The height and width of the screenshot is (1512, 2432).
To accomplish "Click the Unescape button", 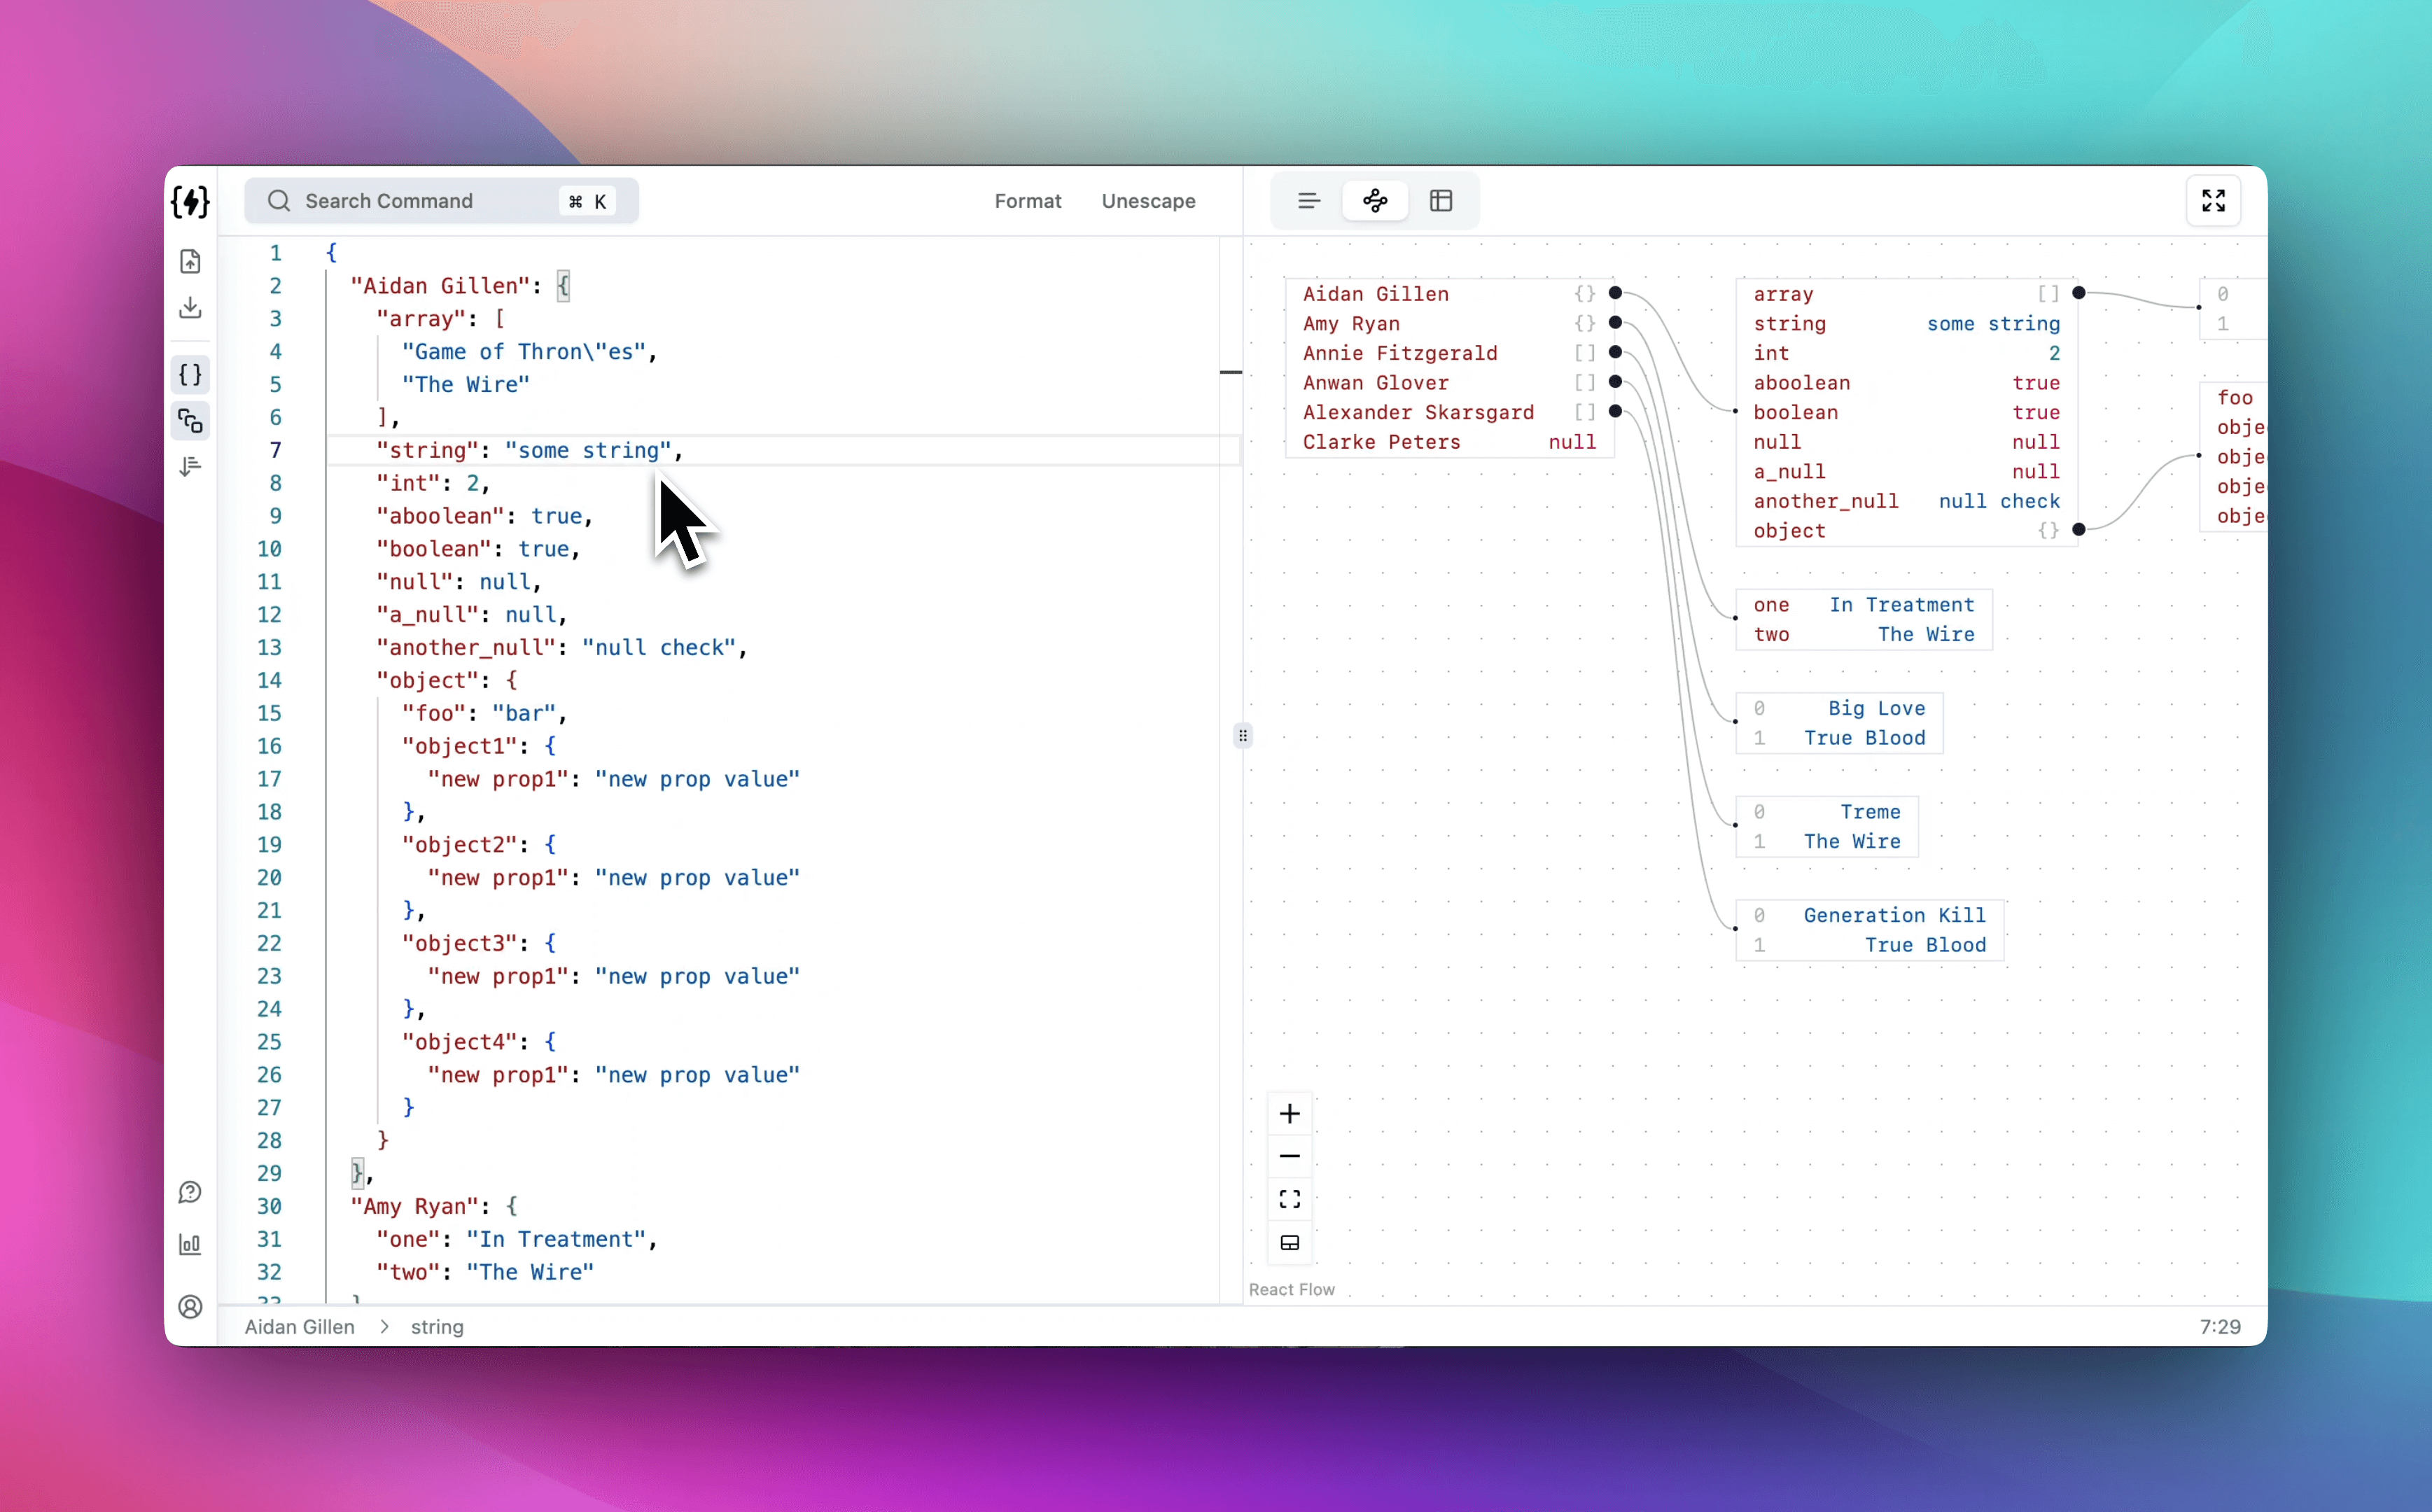I will pyautogui.click(x=1148, y=201).
